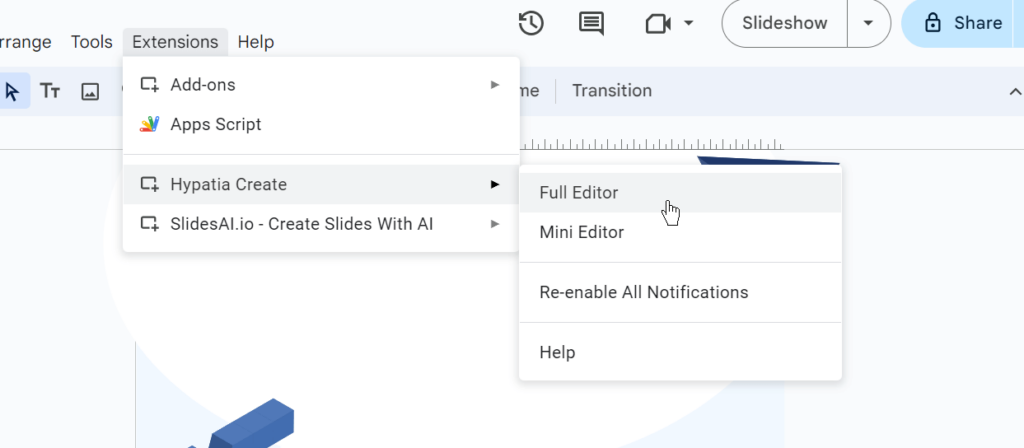Select the text box tool
Screen dimensions: 1024x448
click(x=50, y=91)
